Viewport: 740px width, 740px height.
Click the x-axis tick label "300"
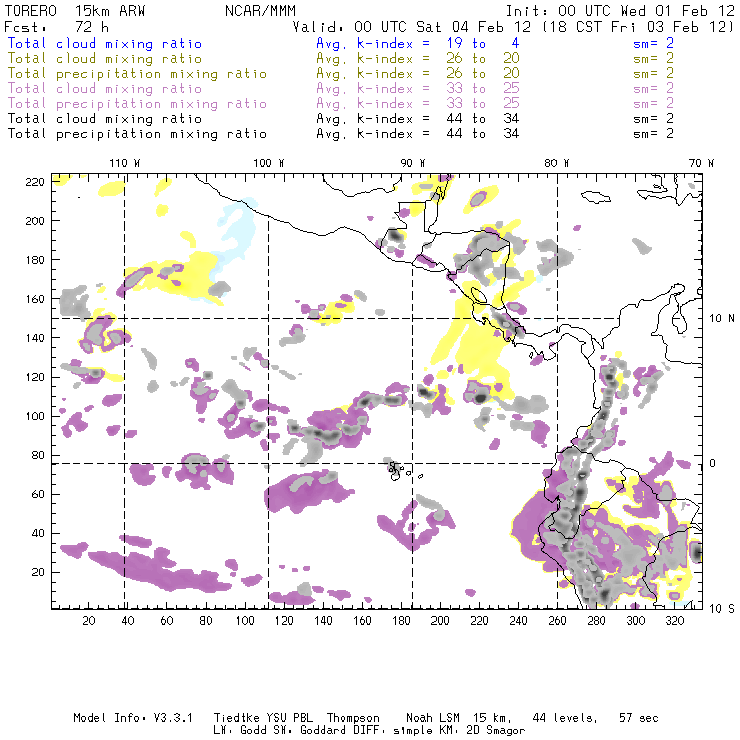[x=636, y=621]
